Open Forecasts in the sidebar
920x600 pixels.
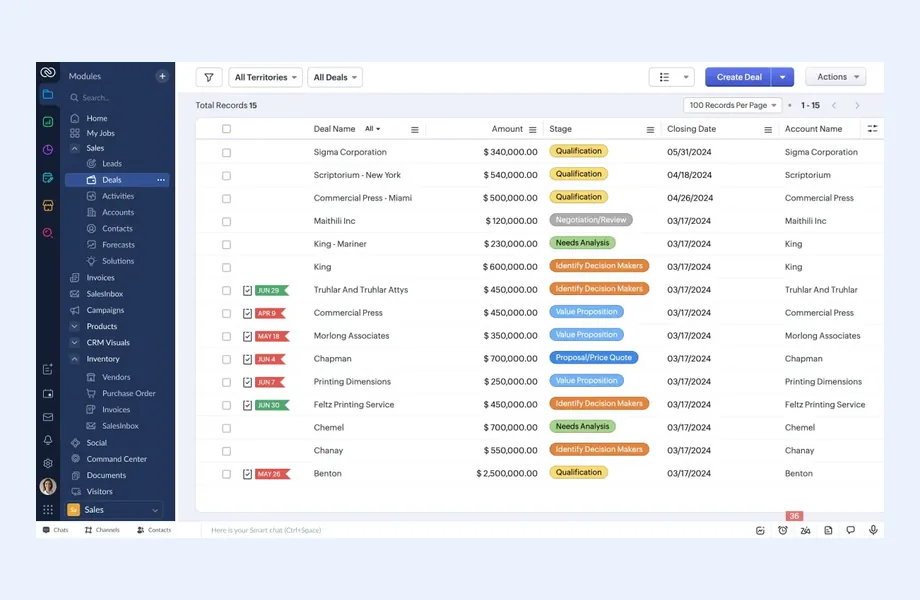click(x=118, y=245)
